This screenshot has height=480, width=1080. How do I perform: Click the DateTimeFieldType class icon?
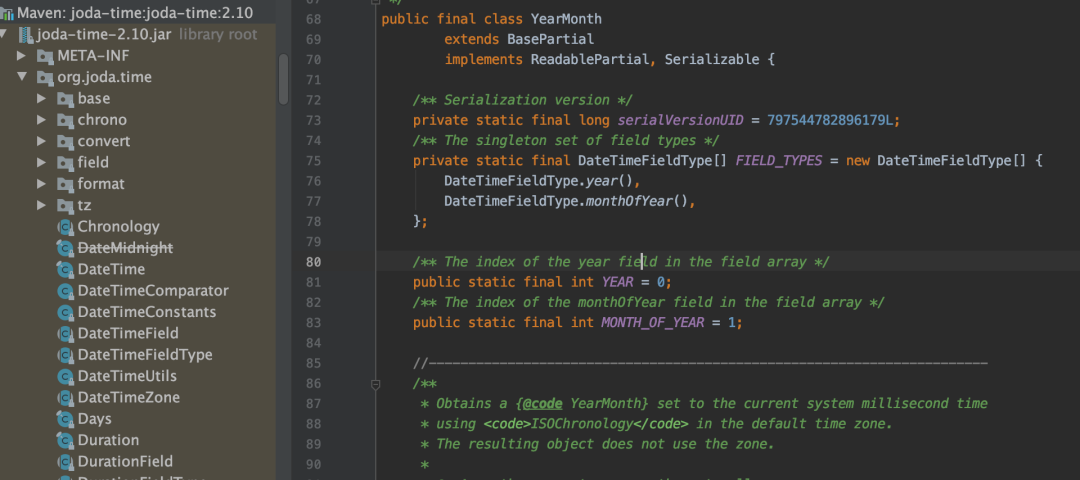coord(65,355)
